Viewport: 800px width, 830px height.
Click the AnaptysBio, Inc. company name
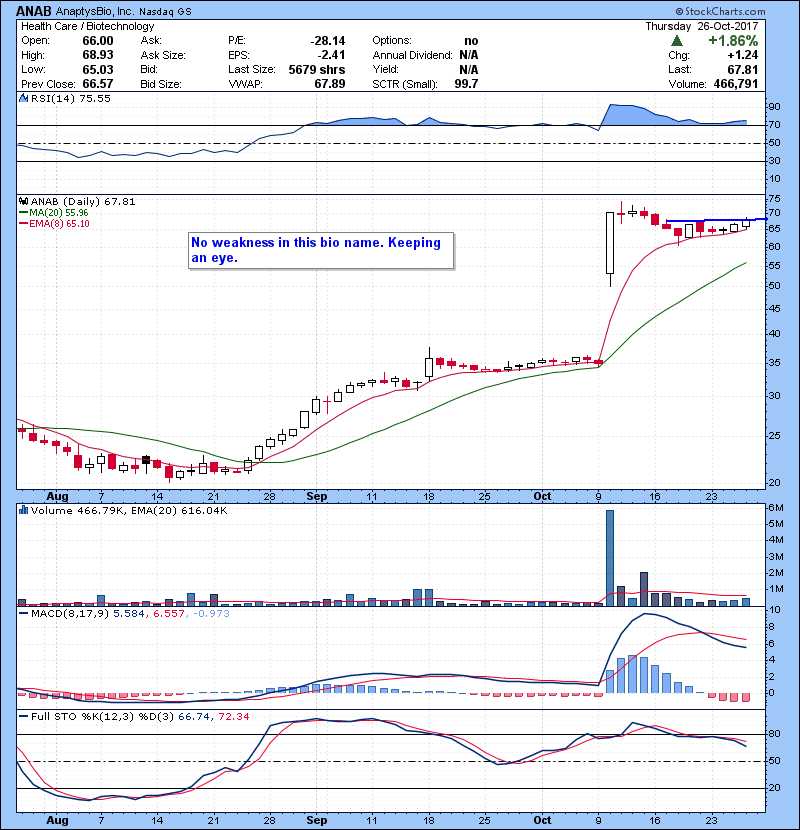point(95,12)
